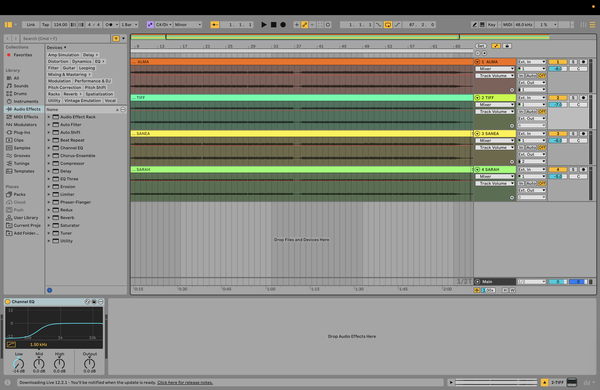Click the release notes link in status bar
The height and width of the screenshot is (390, 600).
pyautogui.click(x=185, y=382)
